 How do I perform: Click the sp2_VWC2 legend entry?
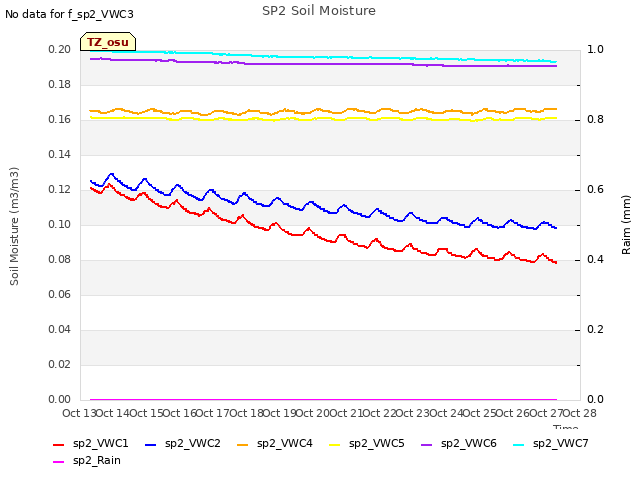(183, 443)
